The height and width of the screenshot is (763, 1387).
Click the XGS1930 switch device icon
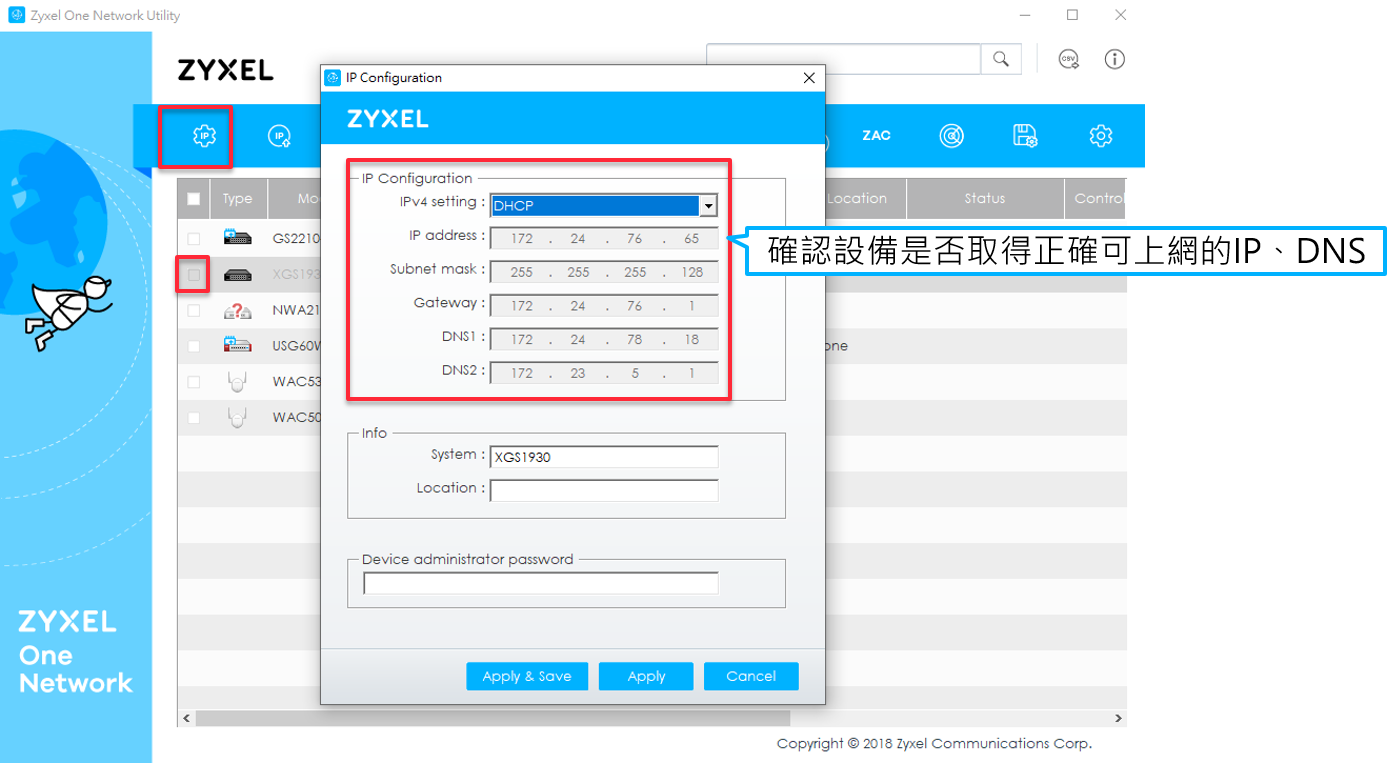pos(237,275)
